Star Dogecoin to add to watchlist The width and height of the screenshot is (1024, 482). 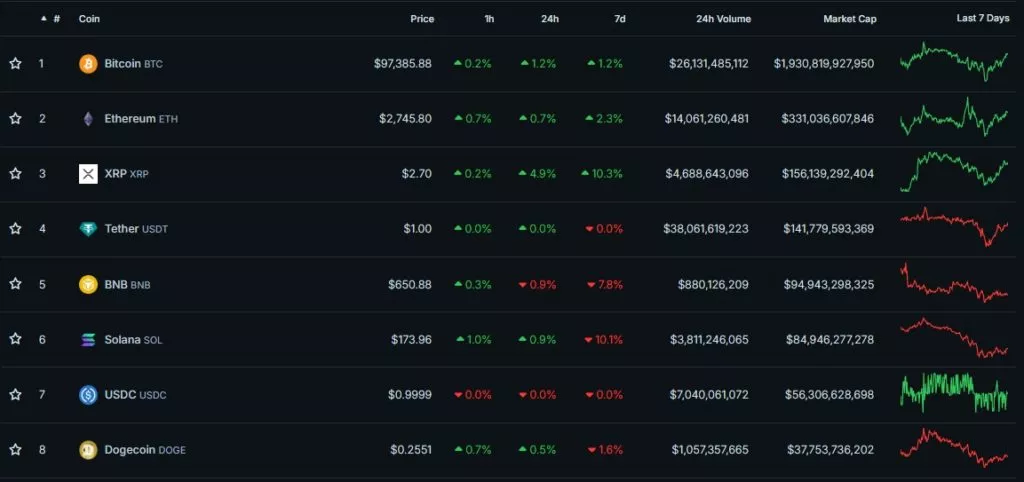15,450
